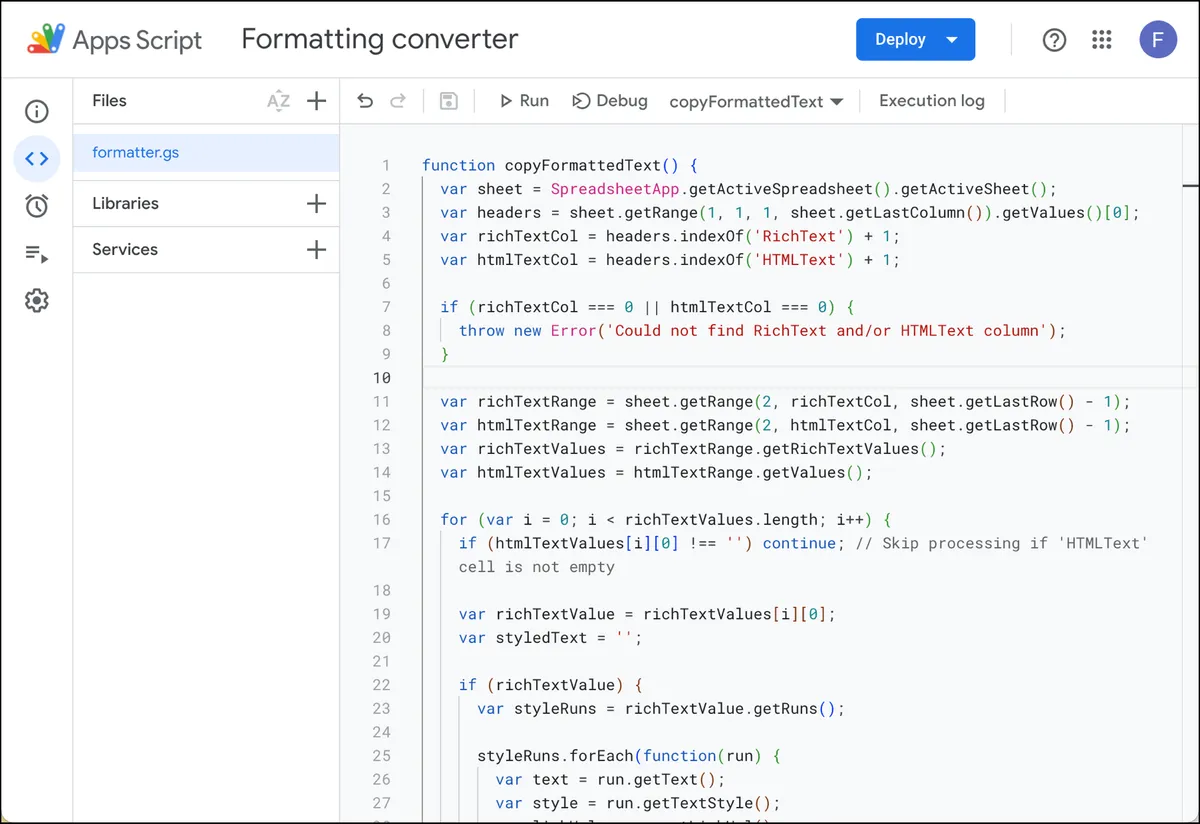Viewport: 1200px width, 824px height.
Task: Open Triggers alarm clock icon
Action: point(37,206)
